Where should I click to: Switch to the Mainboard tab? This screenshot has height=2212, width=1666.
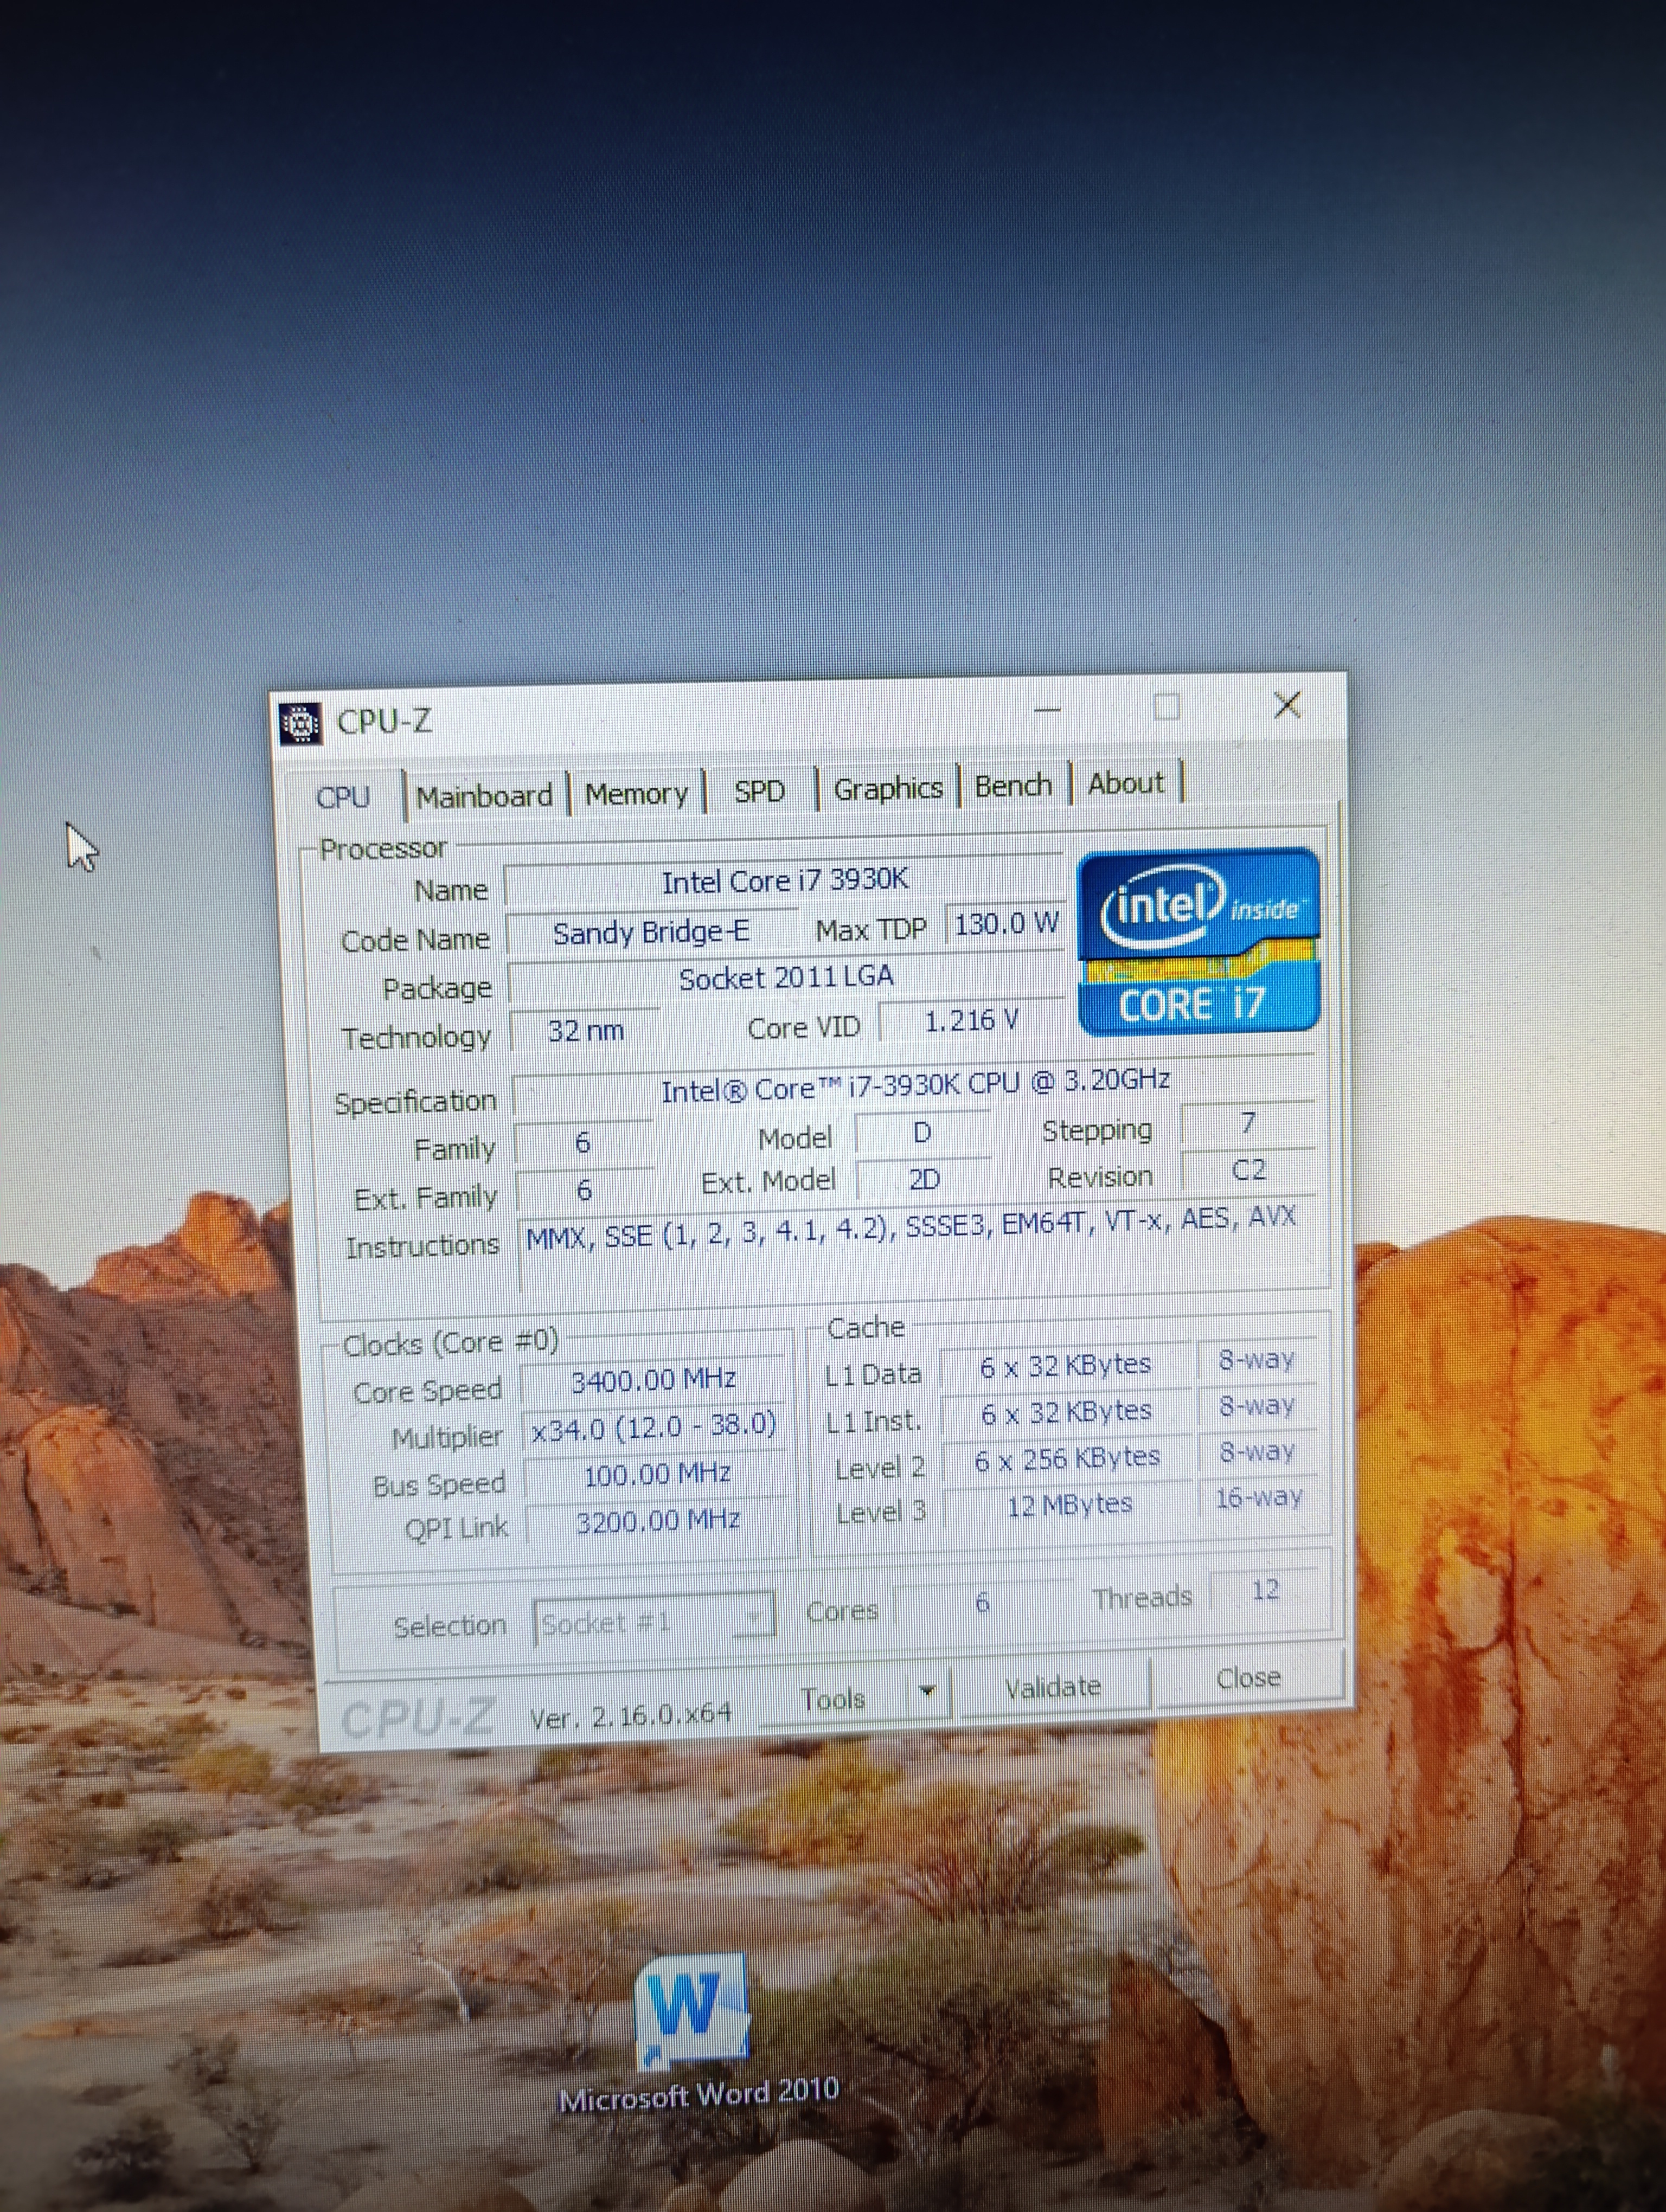484,796
